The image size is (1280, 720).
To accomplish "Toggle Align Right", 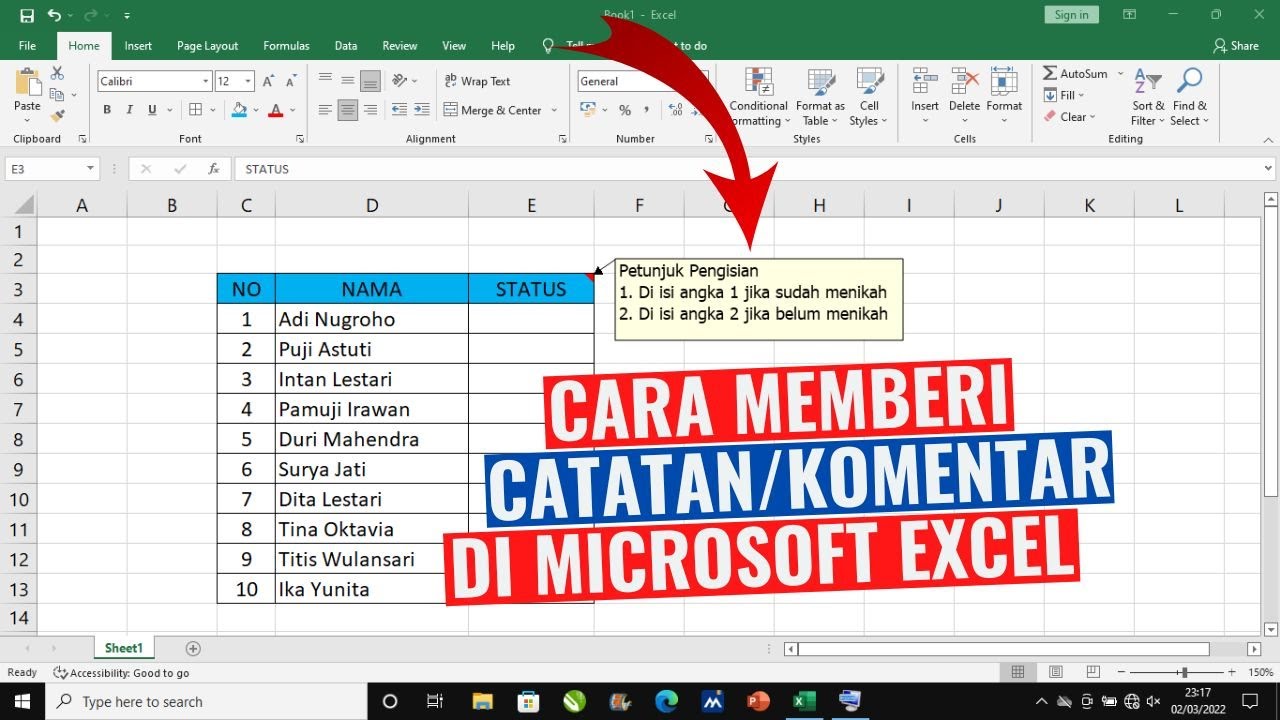I will click(x=370, y=110).
